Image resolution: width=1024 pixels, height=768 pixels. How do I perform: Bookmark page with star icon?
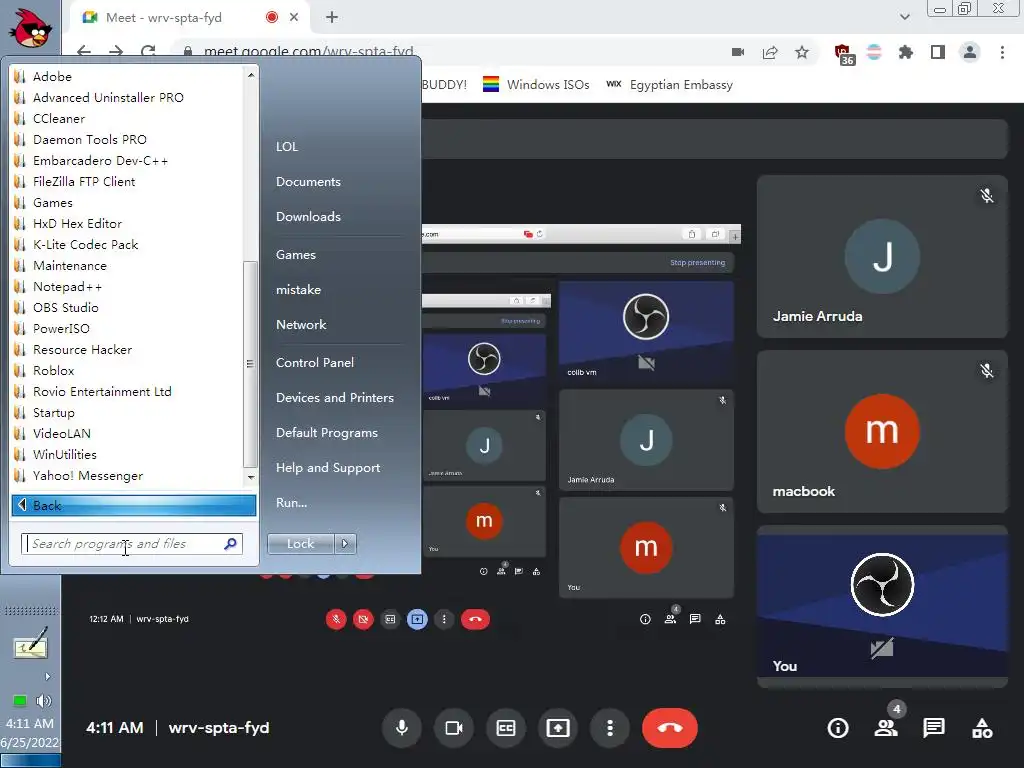point(802,52)
